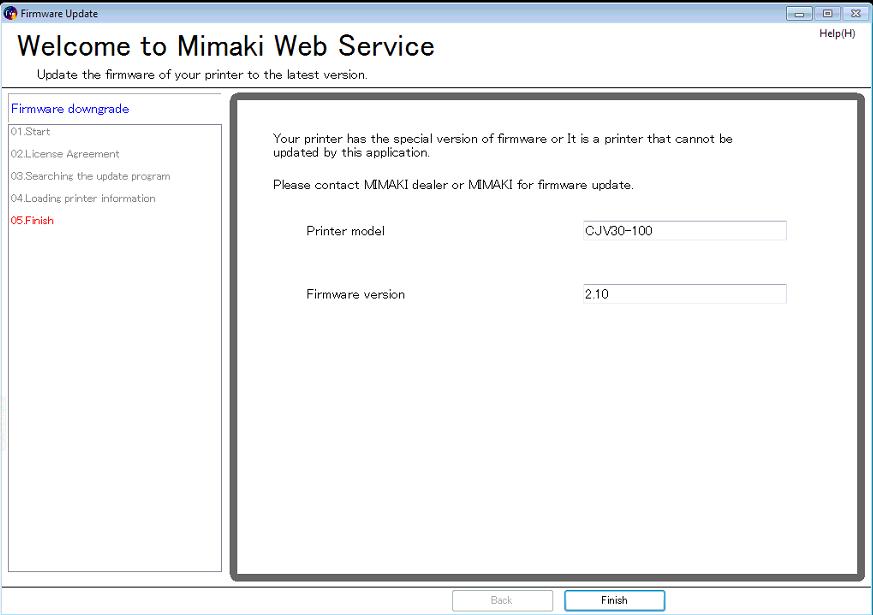Close the Firmware Update window
The height and width of the screenshot is (615, 873).
click(x=856, y=13)
